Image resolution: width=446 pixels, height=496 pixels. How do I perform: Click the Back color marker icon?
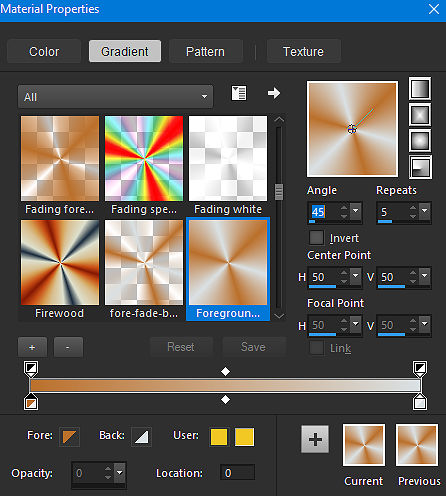pyautogui.click(x=141, y=437)
